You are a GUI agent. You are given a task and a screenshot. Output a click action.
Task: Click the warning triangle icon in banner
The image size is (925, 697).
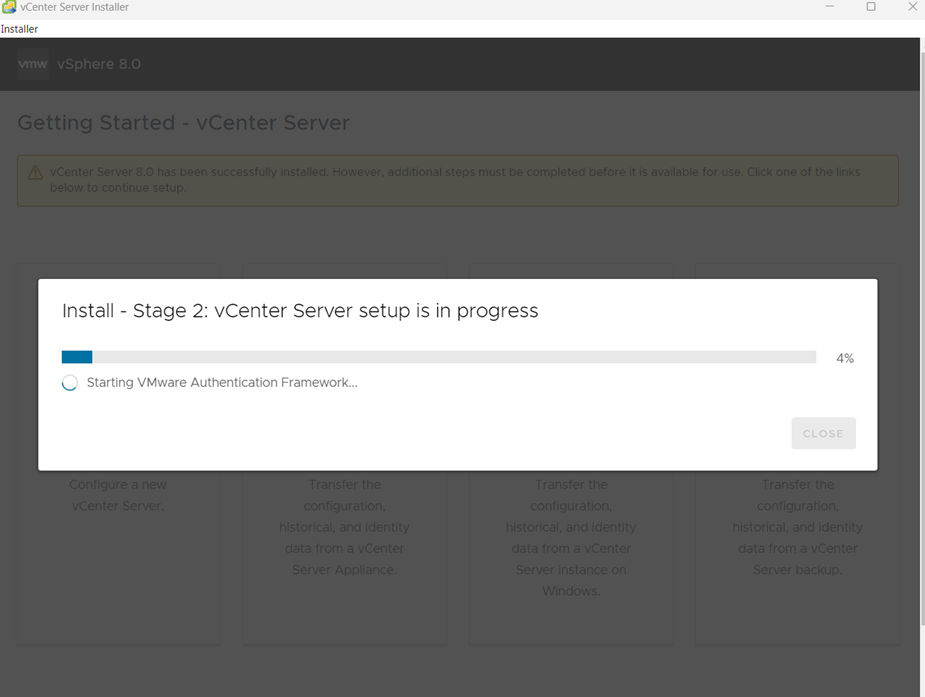pos(35,172)
